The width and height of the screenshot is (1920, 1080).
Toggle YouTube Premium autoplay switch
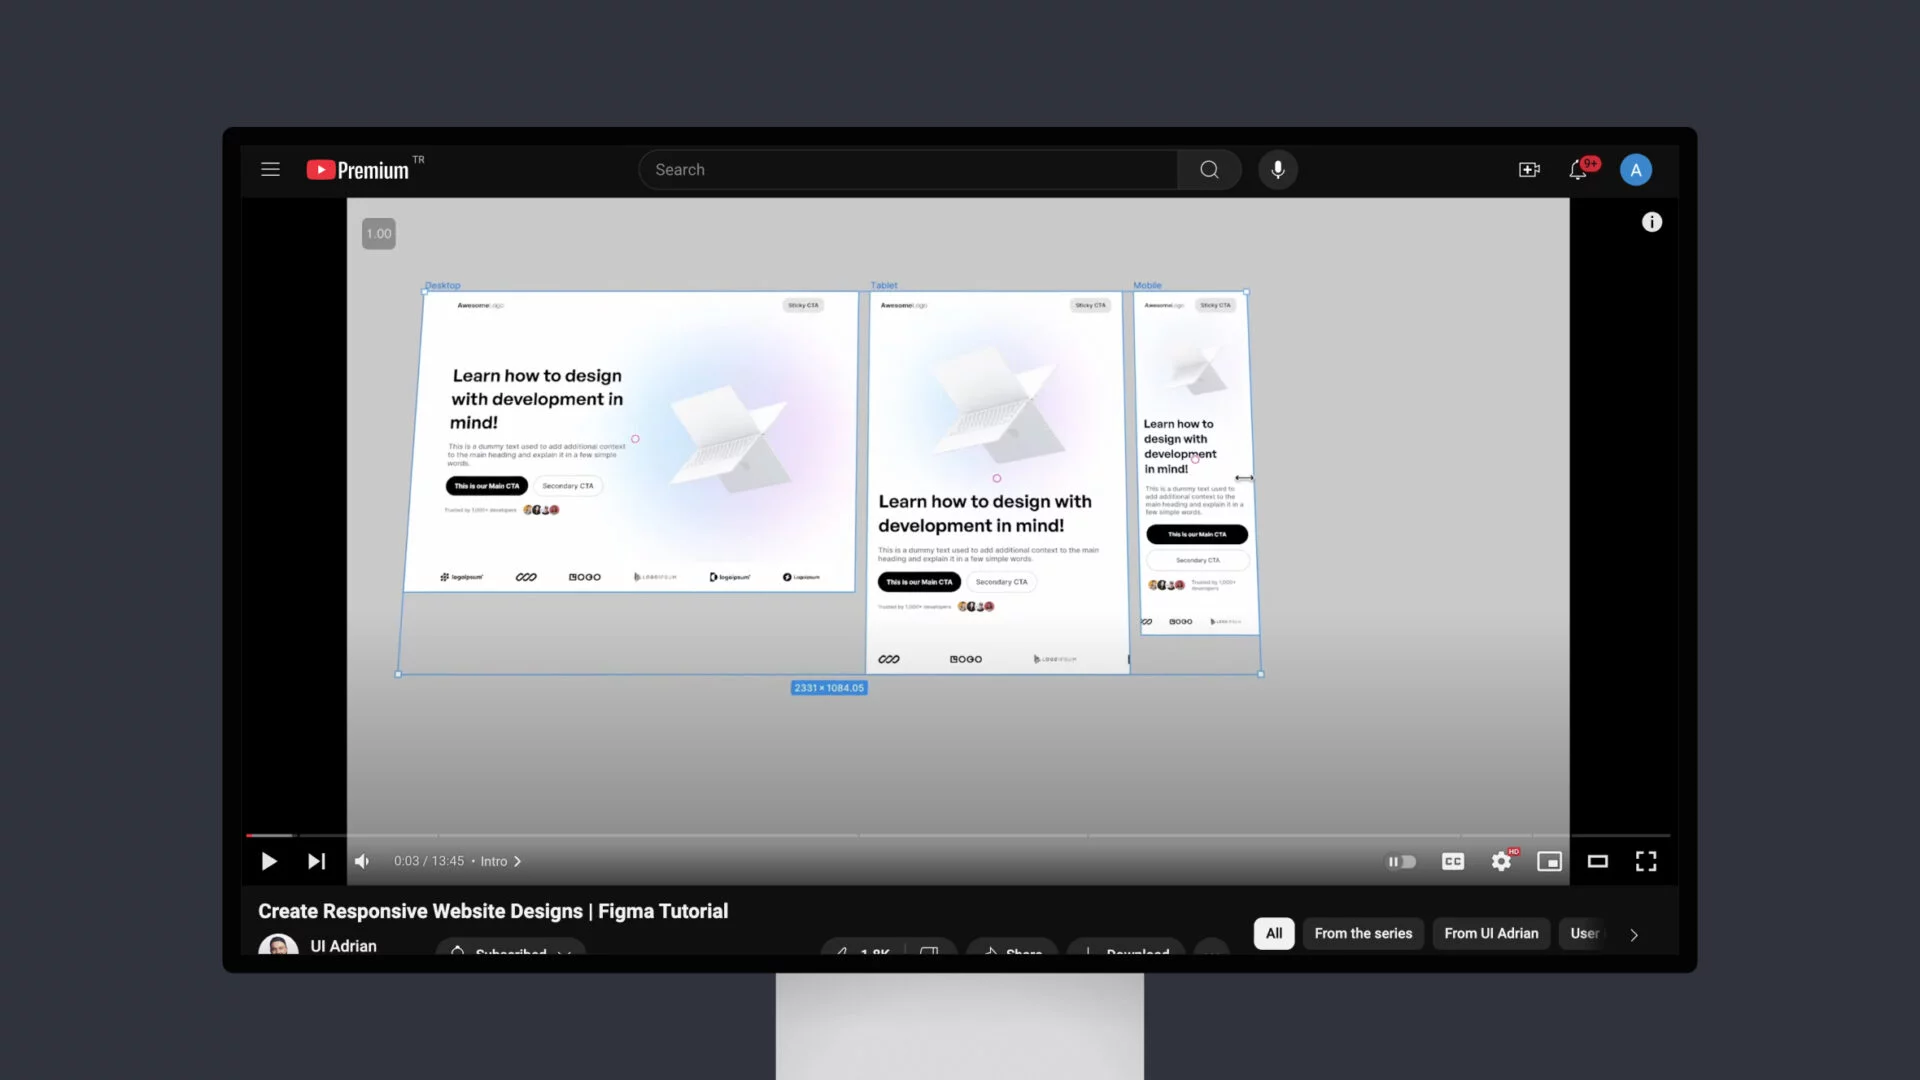tap(1400, 861)
